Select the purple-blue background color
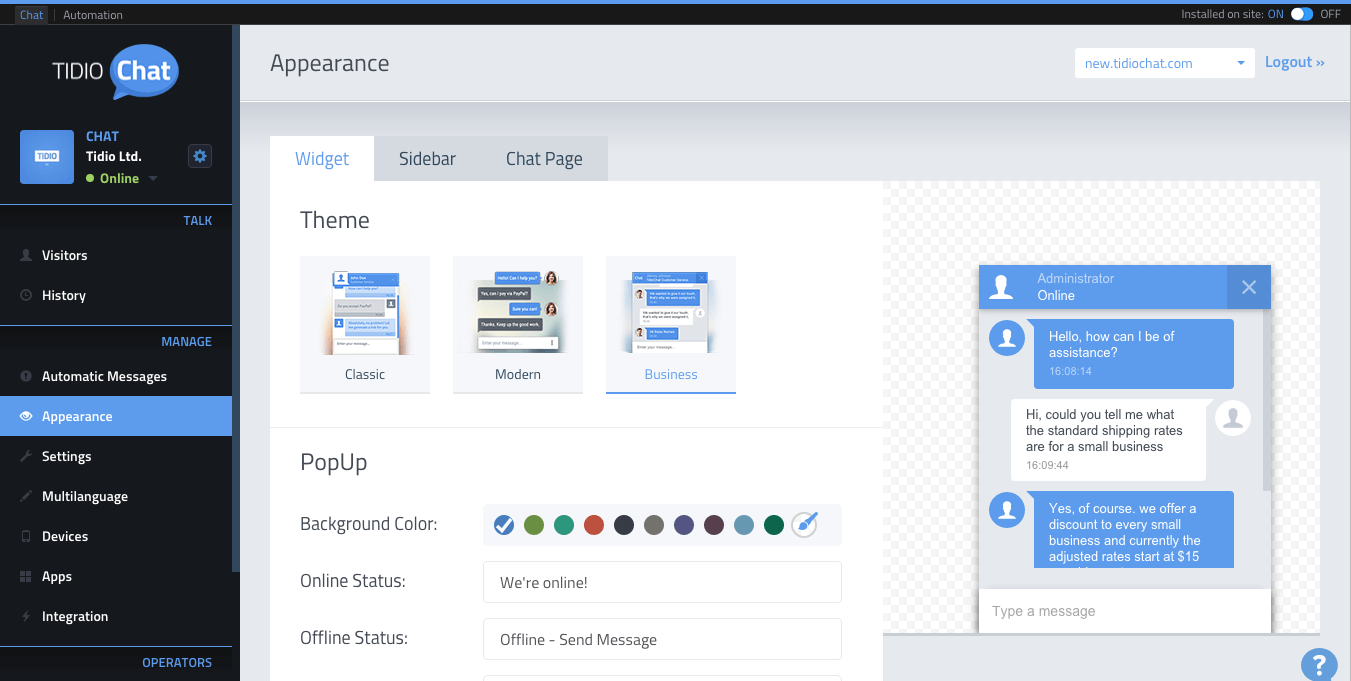Image resolution: width=1351 pixels, height=681 pixels. tap(684, 525)
